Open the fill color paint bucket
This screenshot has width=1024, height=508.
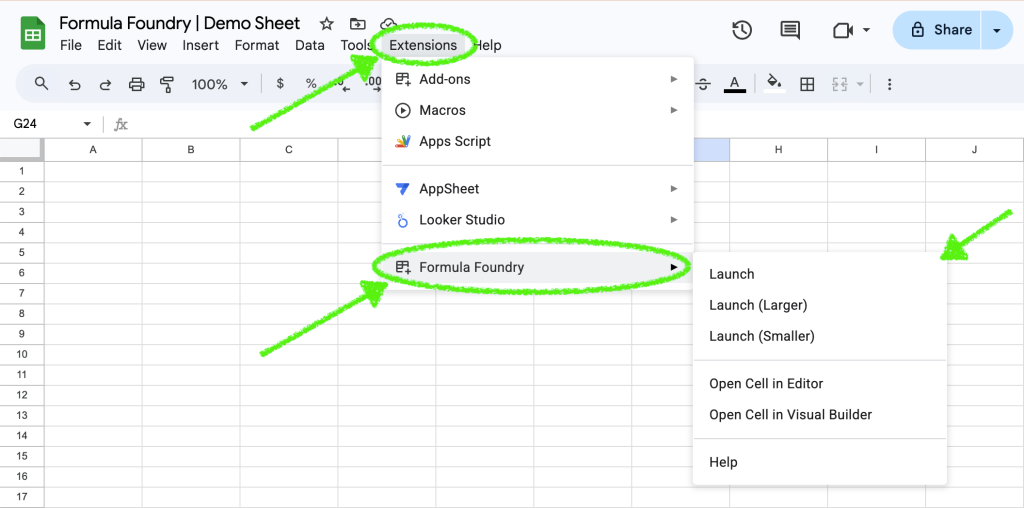pos(772,84)
